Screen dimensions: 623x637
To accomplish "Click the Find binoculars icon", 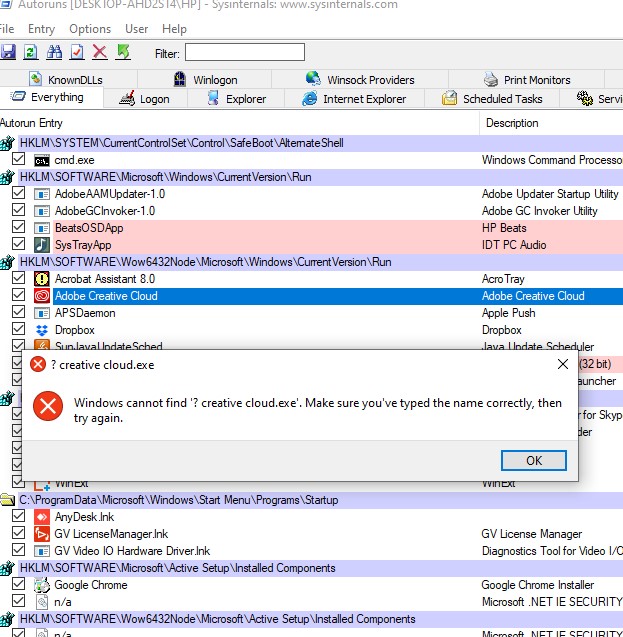I will (54, 52).
